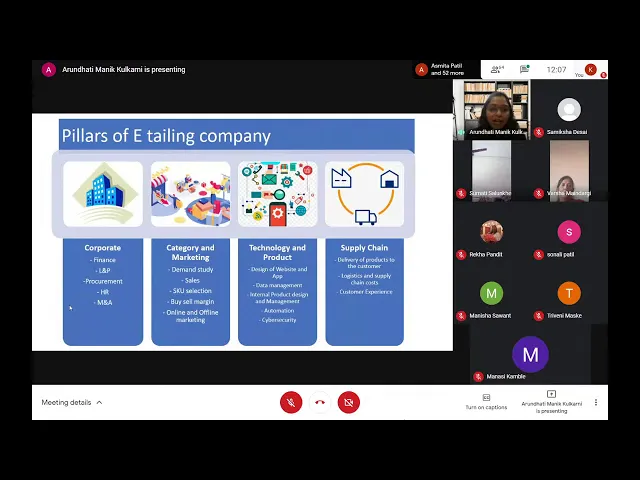Click the red hang up call button
The width and height of the screenshot is (640, 480).
320,402
